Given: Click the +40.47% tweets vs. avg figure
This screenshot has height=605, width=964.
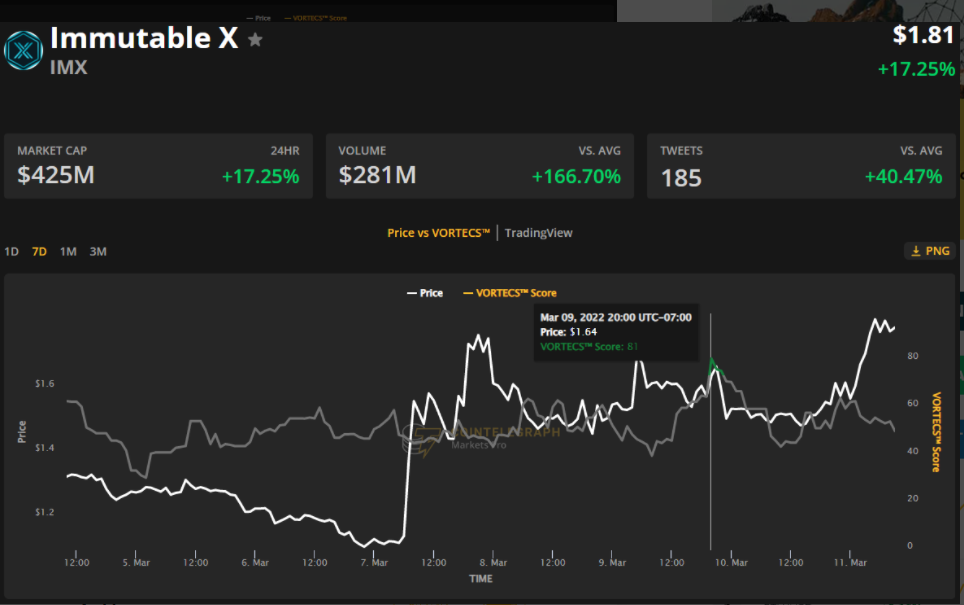Looking at the screenshot, I should [x=903, y=177].
